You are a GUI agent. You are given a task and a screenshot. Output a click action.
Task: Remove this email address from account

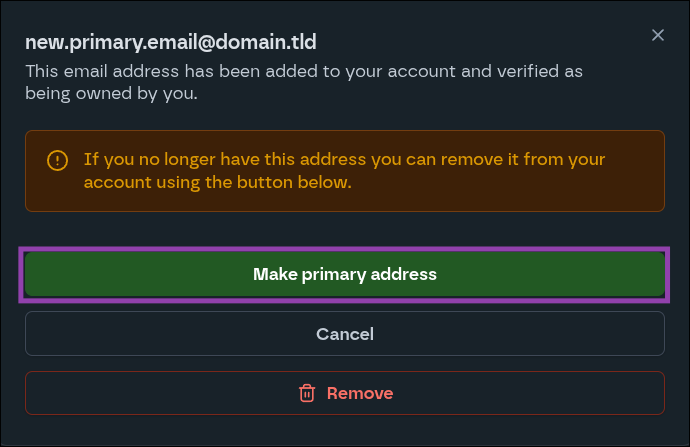click(344, 393)
